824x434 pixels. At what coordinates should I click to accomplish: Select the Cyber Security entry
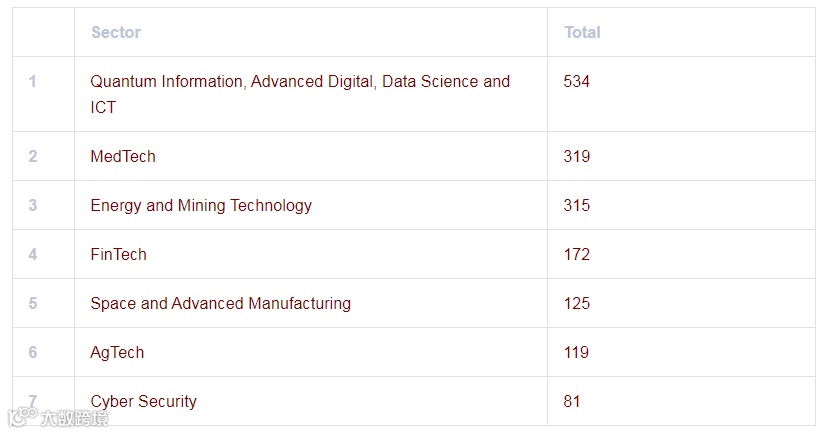(x=143, y=401)
